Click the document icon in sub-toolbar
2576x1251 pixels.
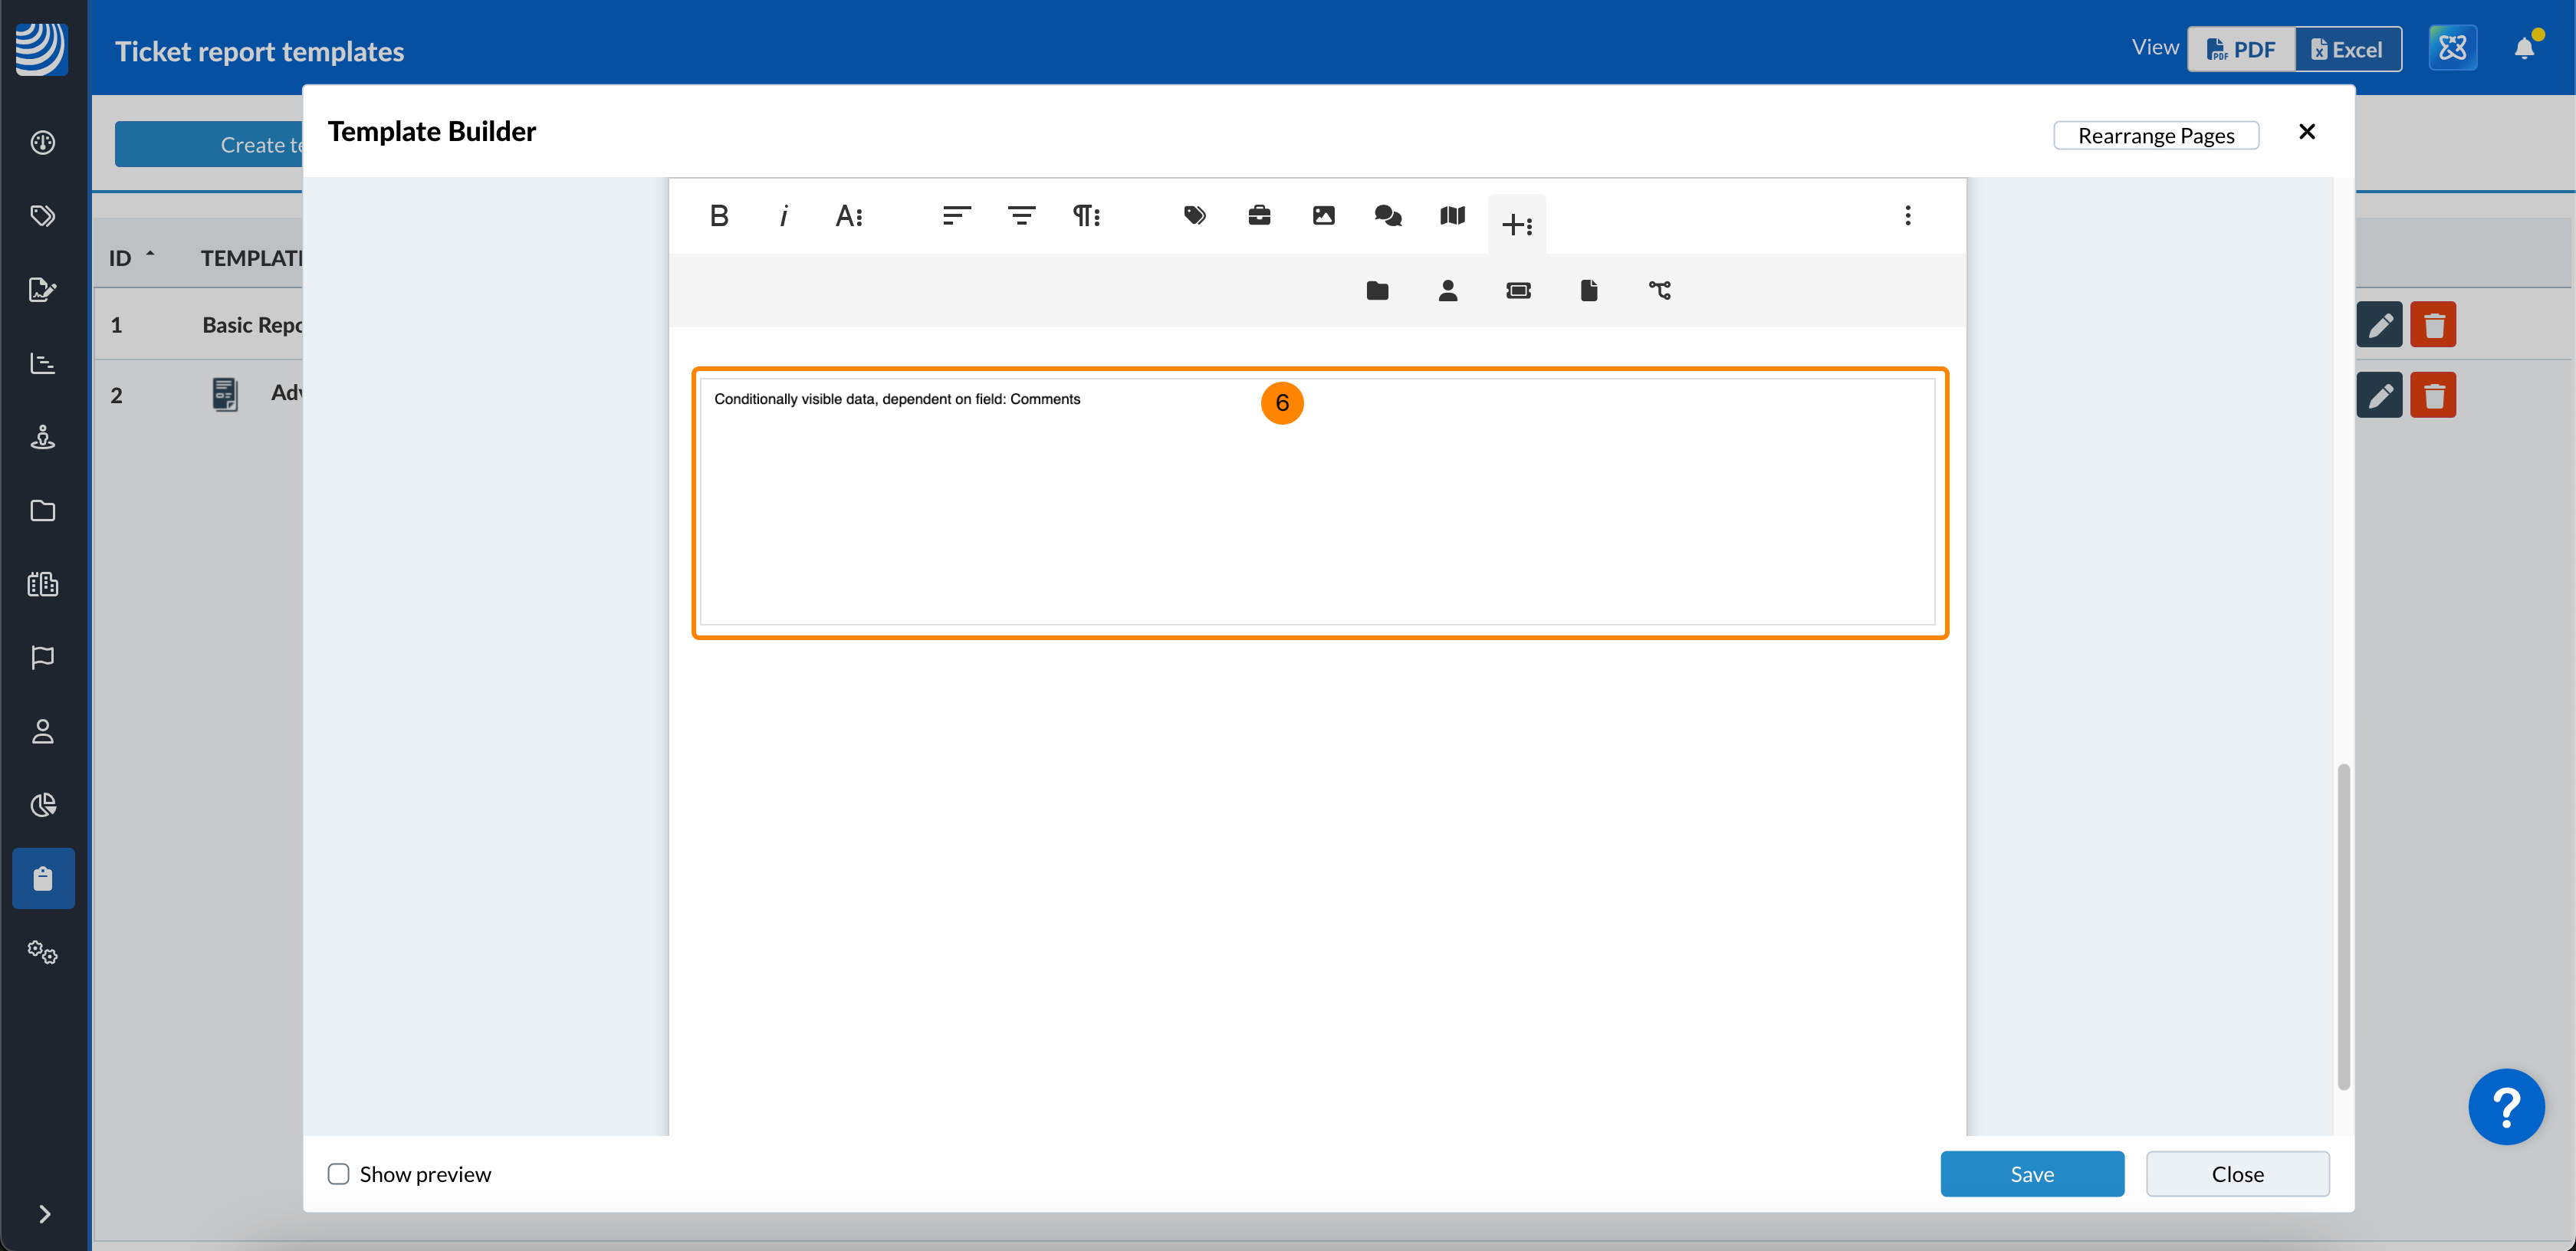click(1588, 291)
